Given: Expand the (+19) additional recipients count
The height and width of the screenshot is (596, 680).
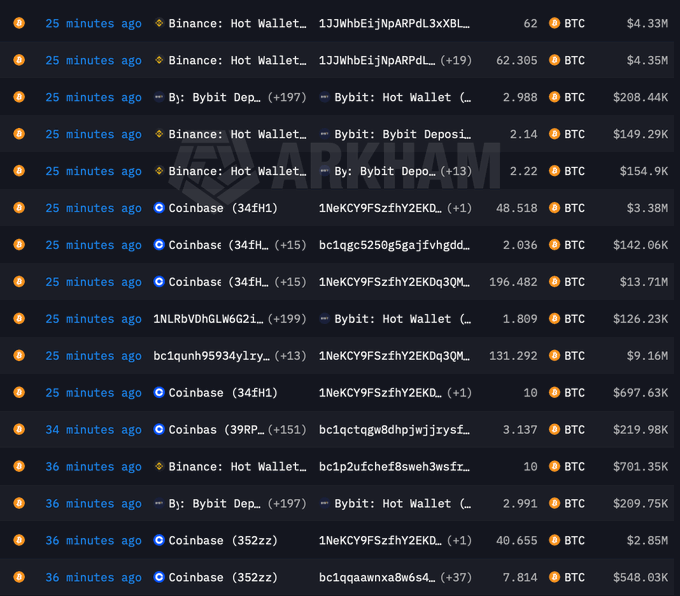Looking at the screenshot, I should click(456, 60).
